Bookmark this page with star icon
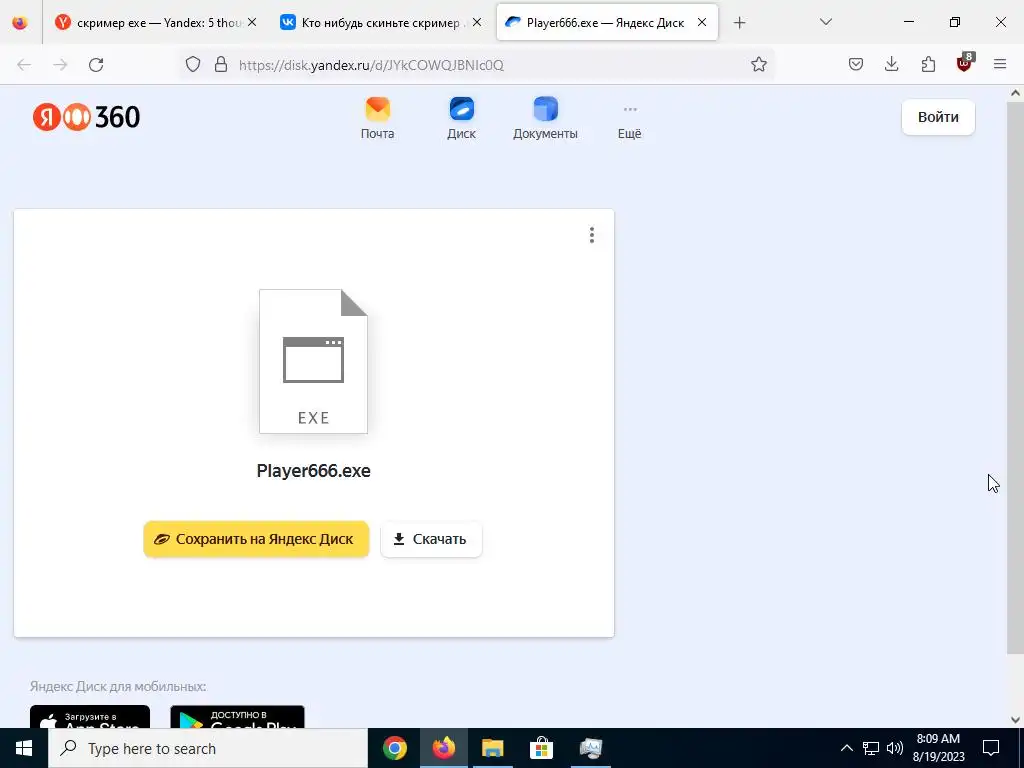1024x768 pixels. [x=758, y=65]
